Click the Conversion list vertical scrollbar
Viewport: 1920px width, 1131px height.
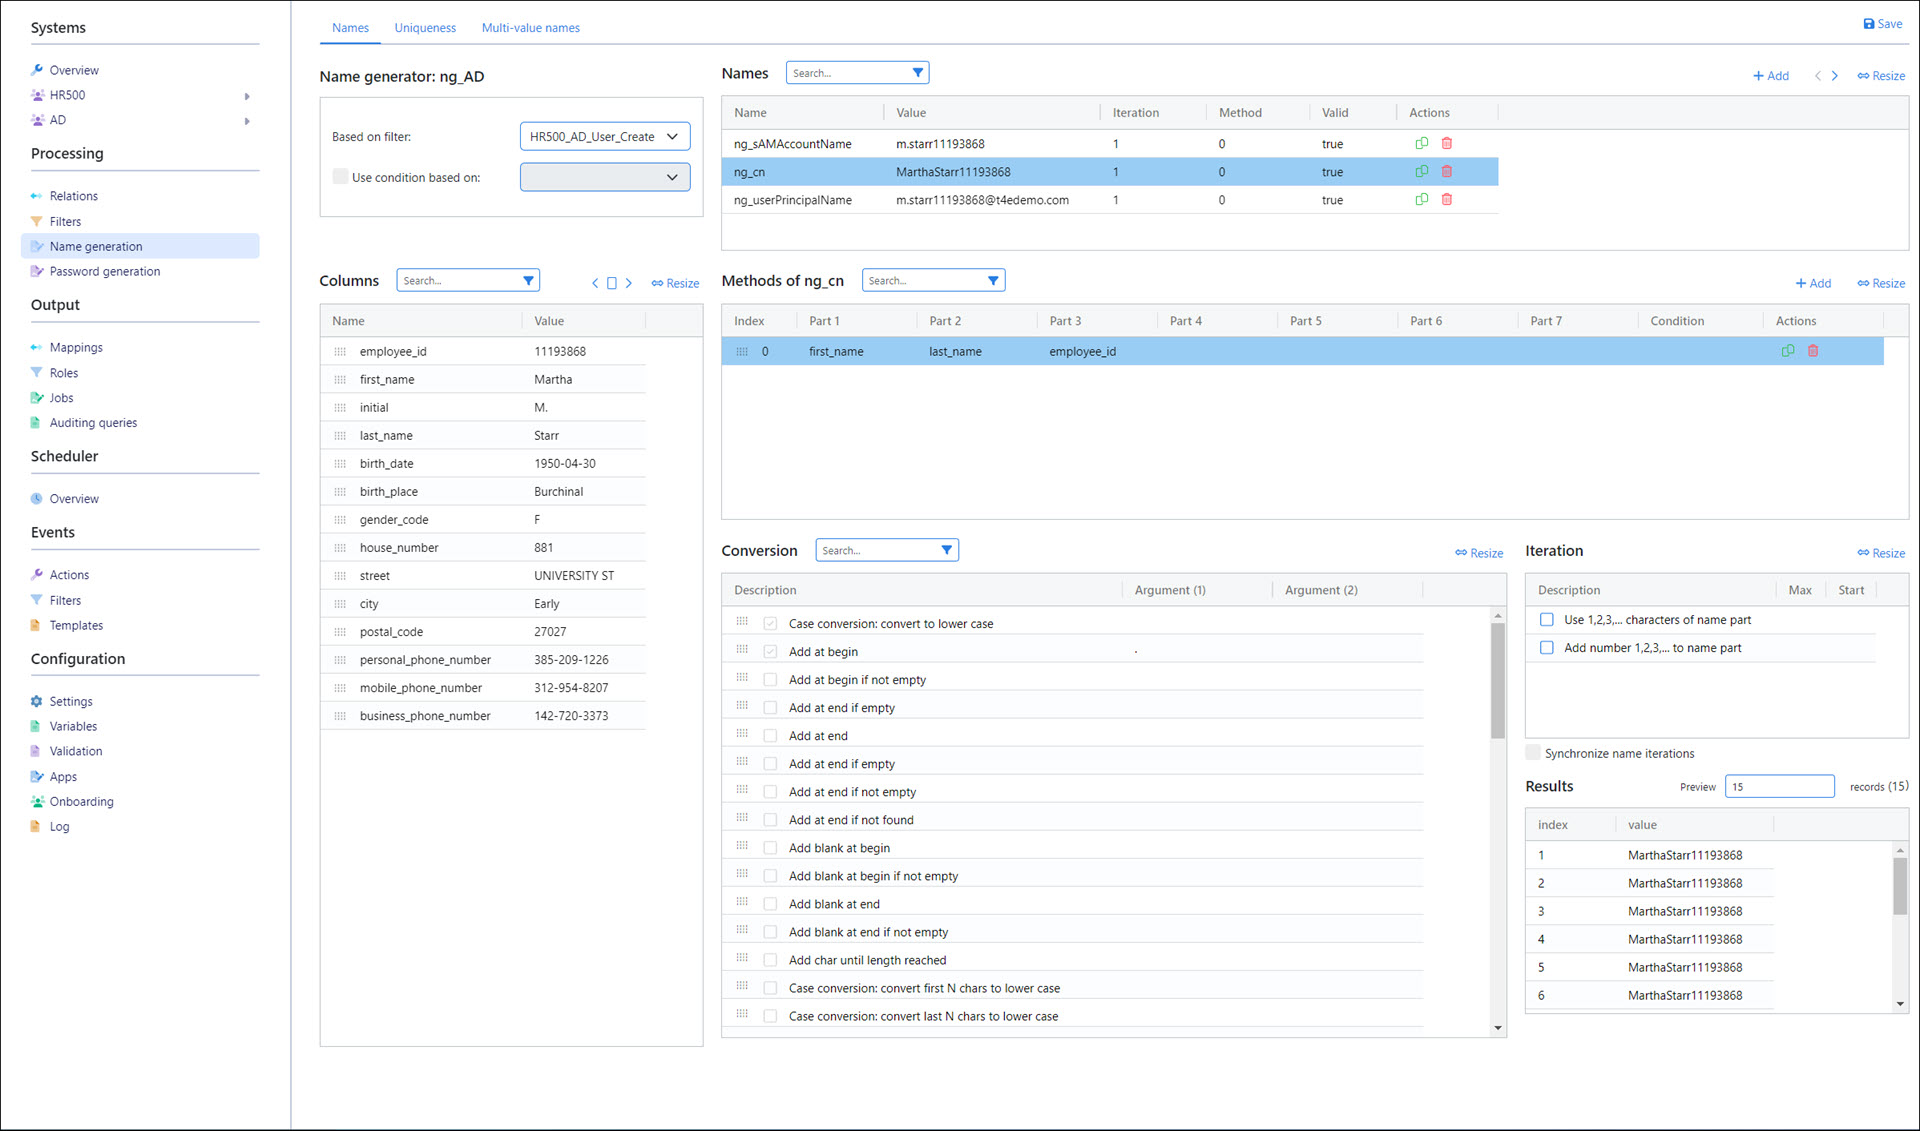pos(1497,680)
